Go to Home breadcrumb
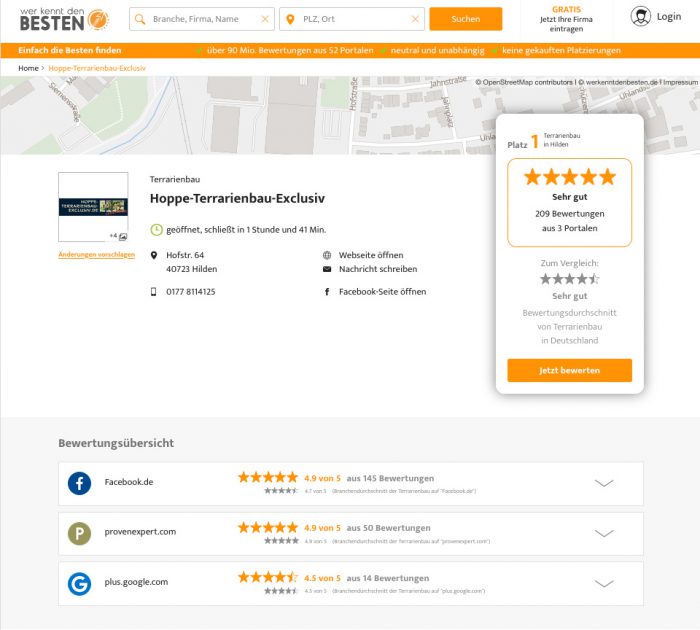700x630 pixels. pos(28,68)
